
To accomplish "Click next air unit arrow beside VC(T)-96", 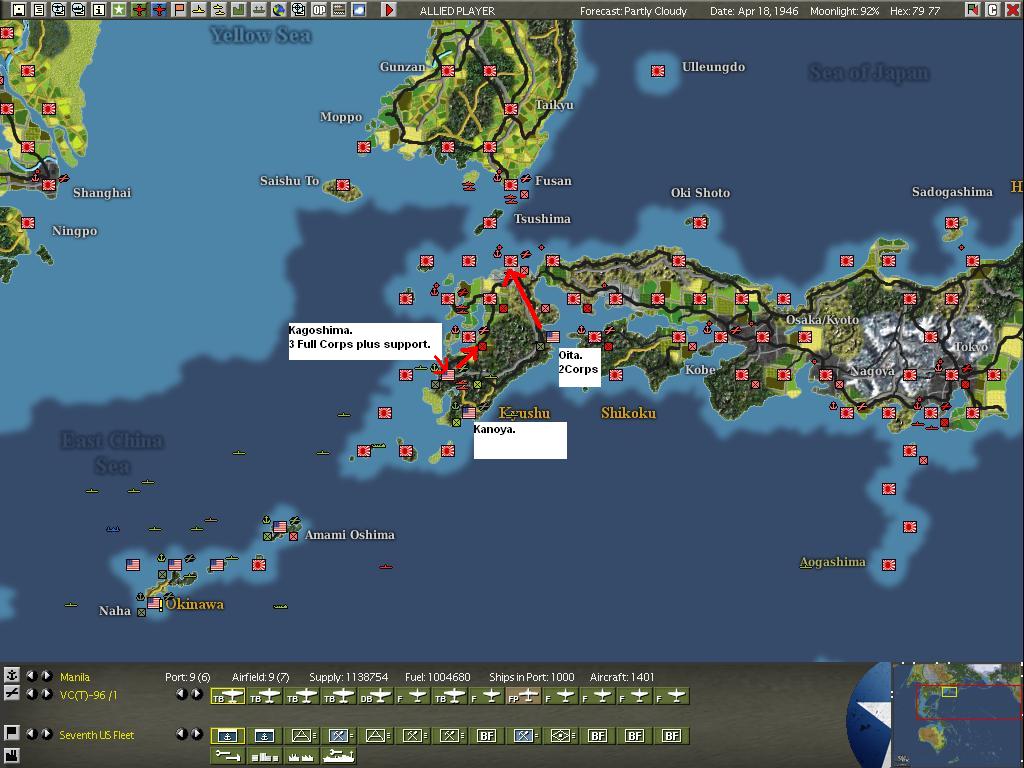I will [x=47, y=694].
